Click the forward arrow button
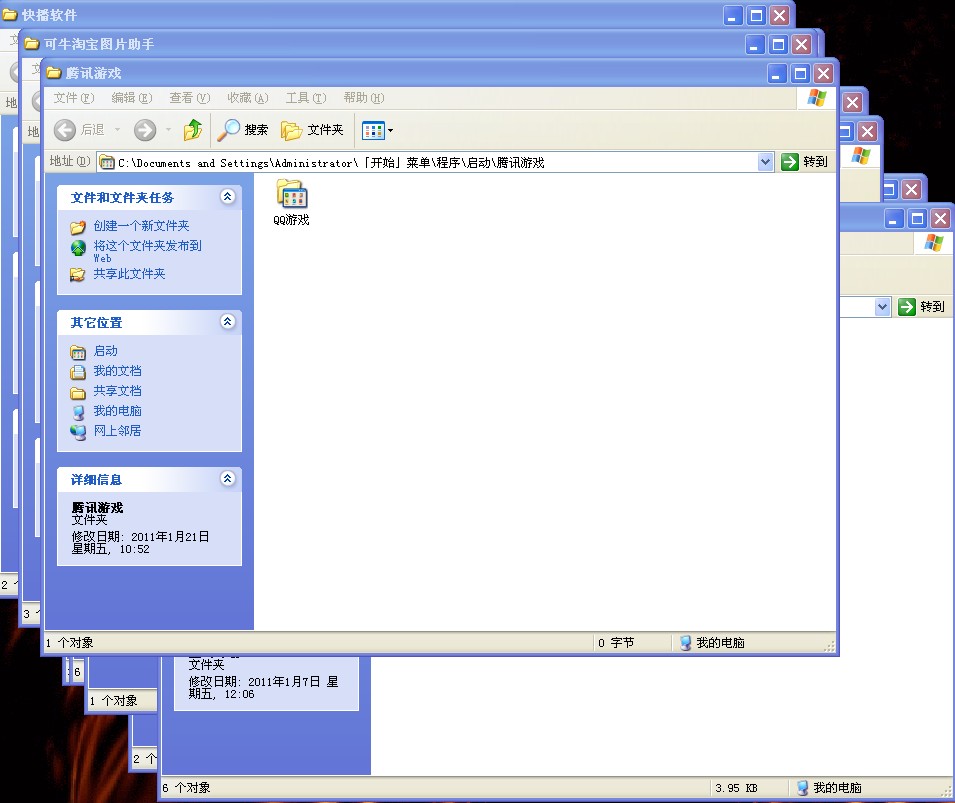This screenshot has width=955, height=803. (x=145, y=130)
